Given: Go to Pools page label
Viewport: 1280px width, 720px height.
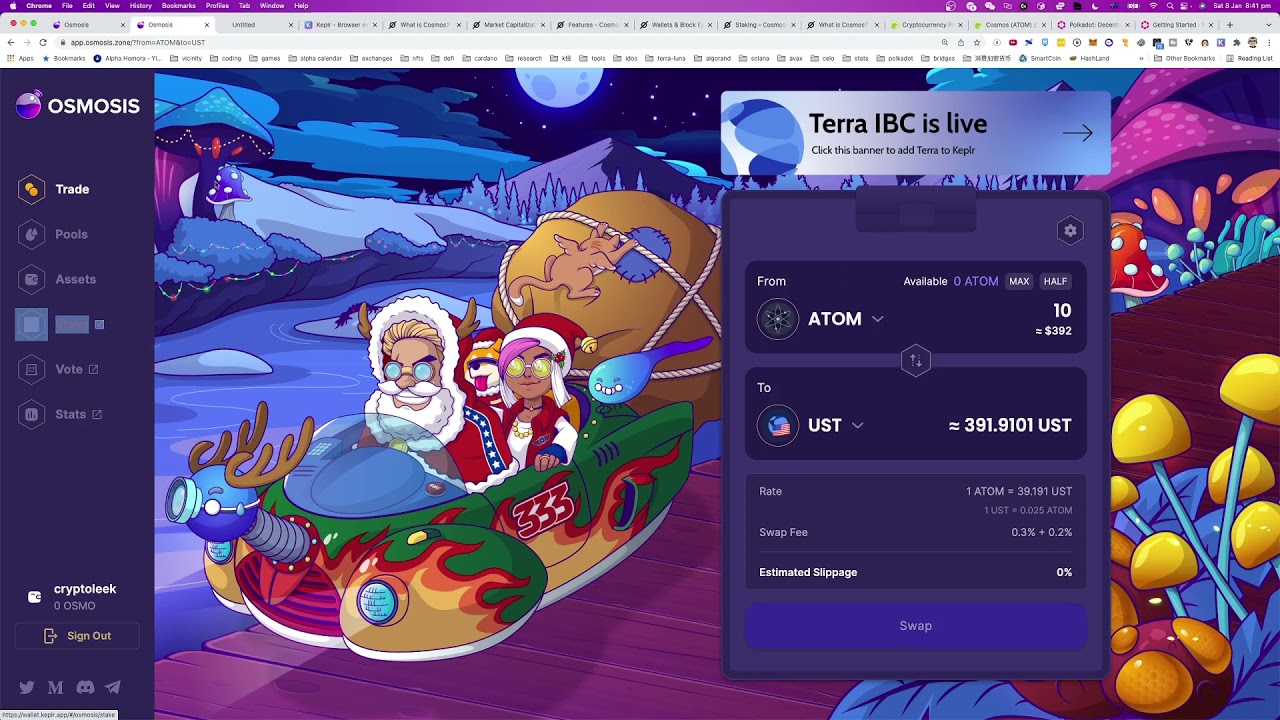Looking at the screenshot, I should (x=71, y=234).
